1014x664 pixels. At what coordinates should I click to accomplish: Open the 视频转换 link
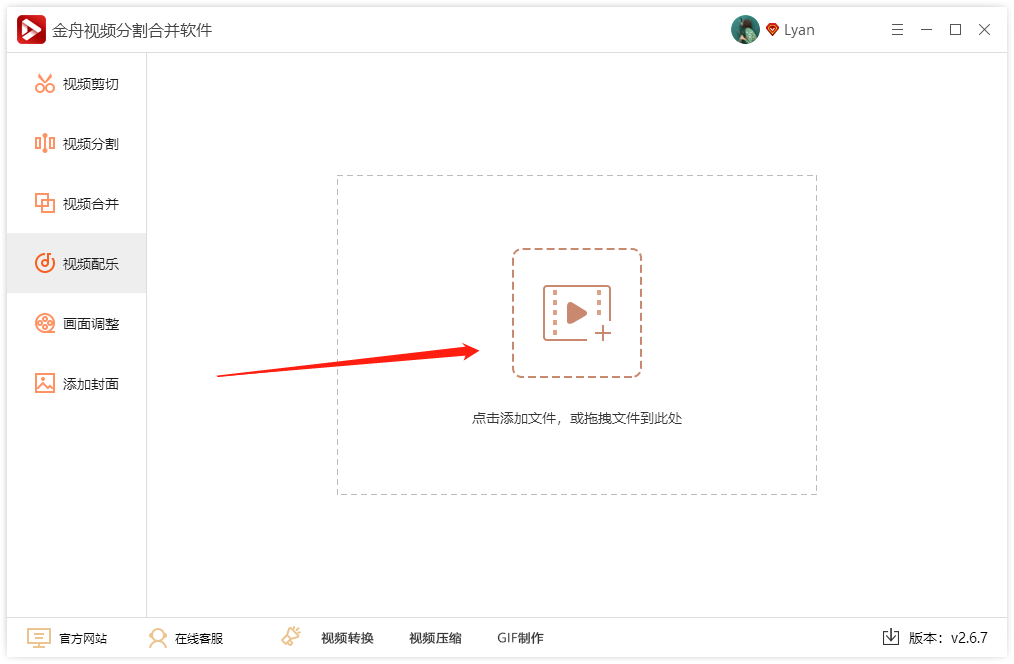347,638
